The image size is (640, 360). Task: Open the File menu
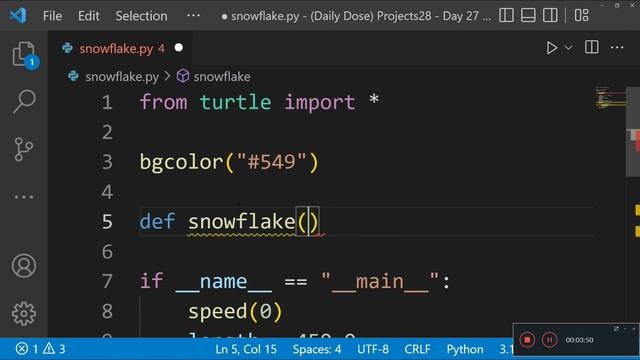click(x=52, y=16)
